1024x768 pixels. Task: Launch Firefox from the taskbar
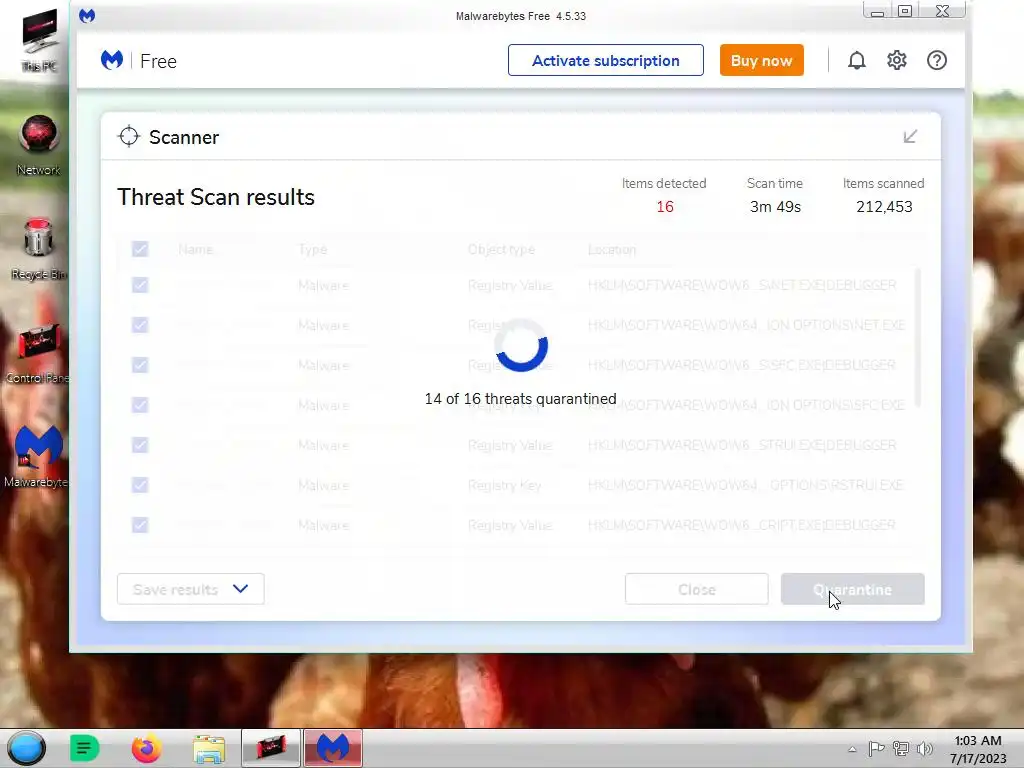click(146, 748)
